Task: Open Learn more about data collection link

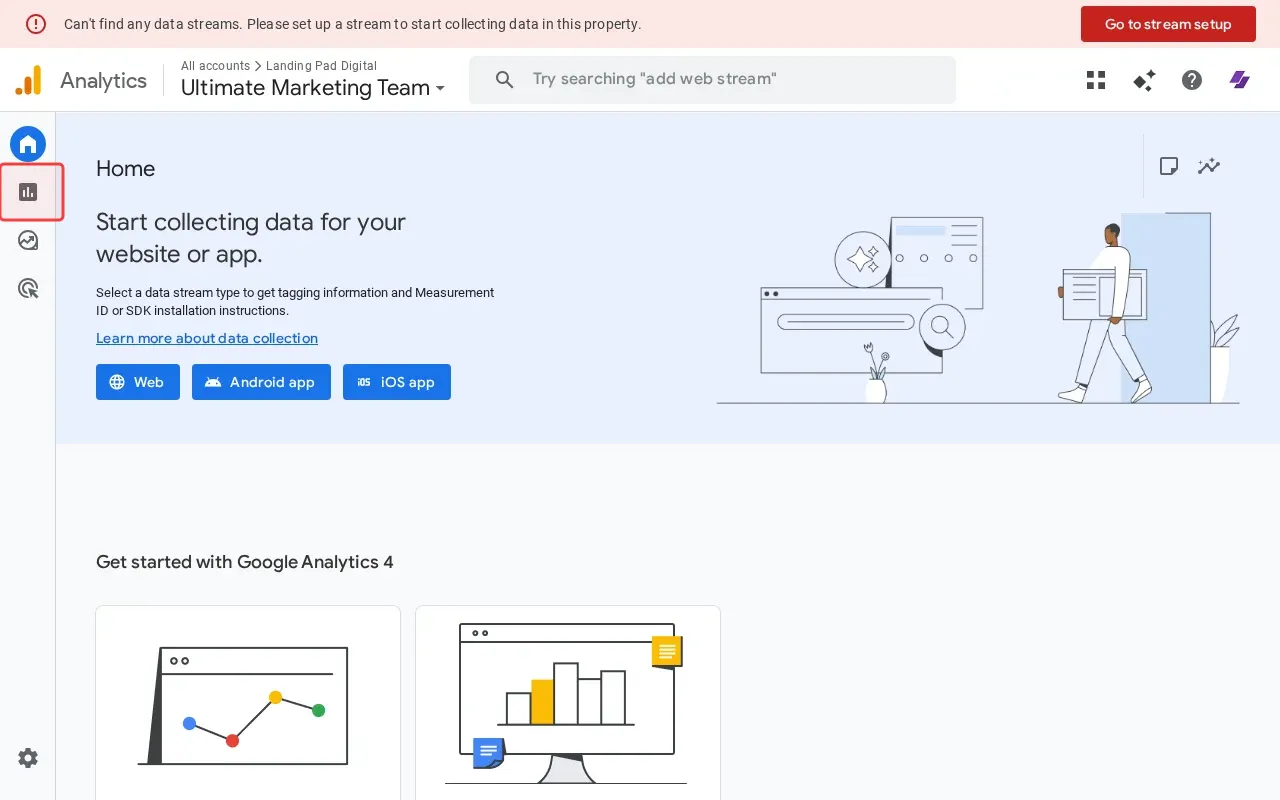Action: tap(207, 338)
